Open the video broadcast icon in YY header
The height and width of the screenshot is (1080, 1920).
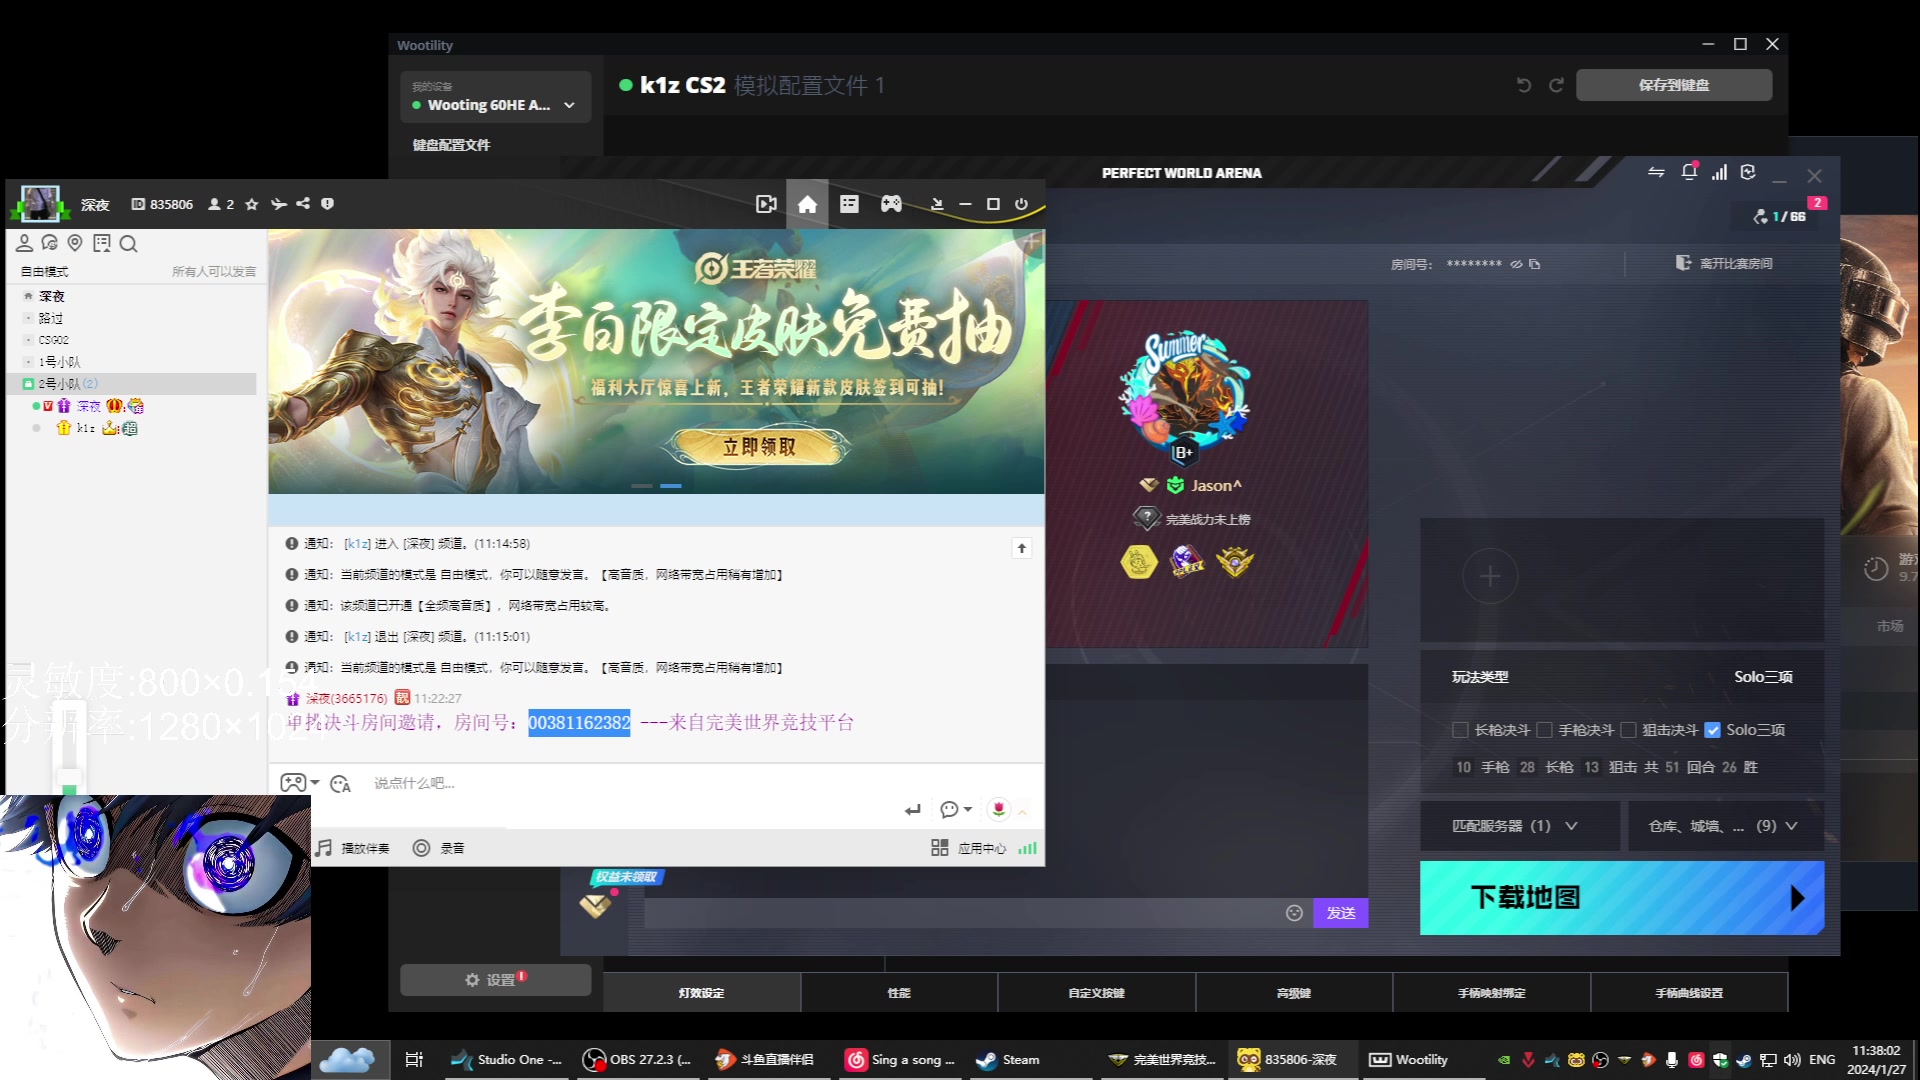click(766, 204)
